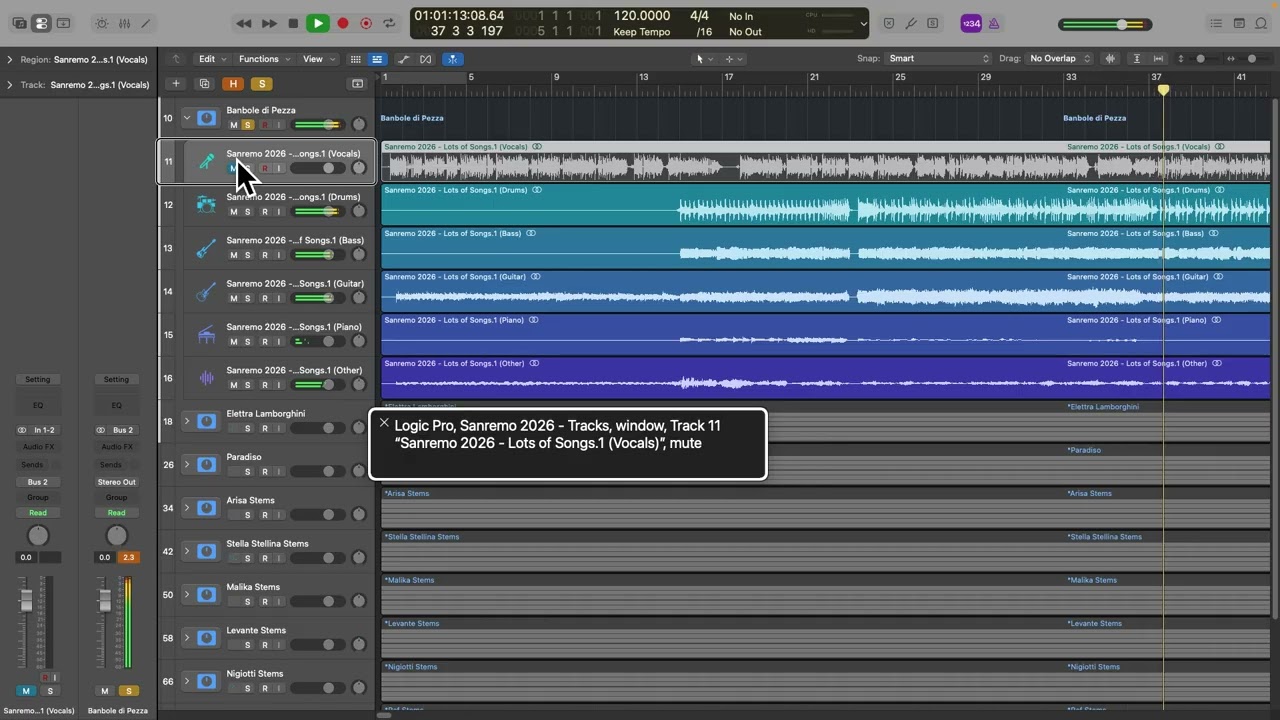Toggle the blue list view icon

point(377,59)
